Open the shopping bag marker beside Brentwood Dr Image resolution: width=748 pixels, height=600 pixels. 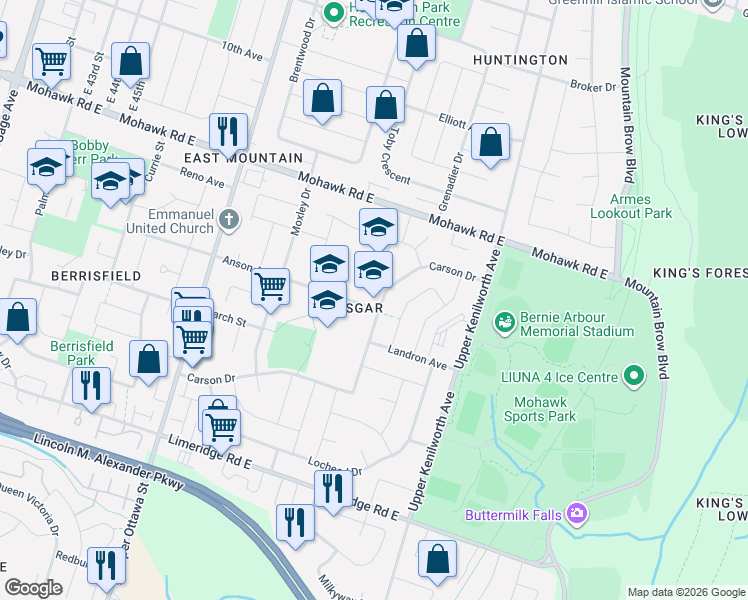pos(322,100)
